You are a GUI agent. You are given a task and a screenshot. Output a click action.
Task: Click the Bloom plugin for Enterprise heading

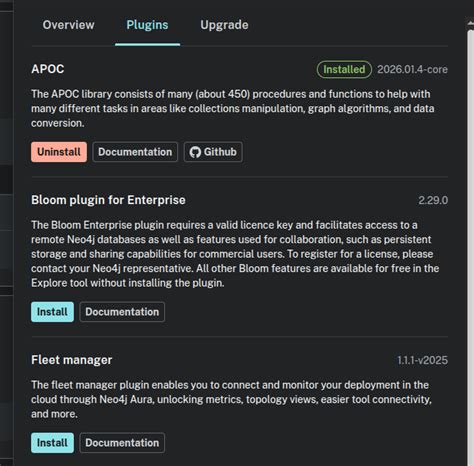[108, 200]
